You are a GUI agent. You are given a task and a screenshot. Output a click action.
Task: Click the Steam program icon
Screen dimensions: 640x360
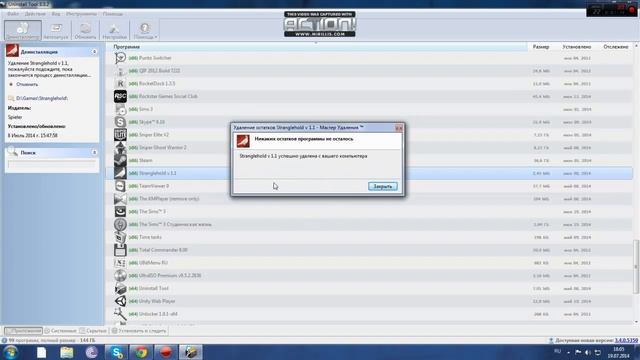(x=120, y=160)
